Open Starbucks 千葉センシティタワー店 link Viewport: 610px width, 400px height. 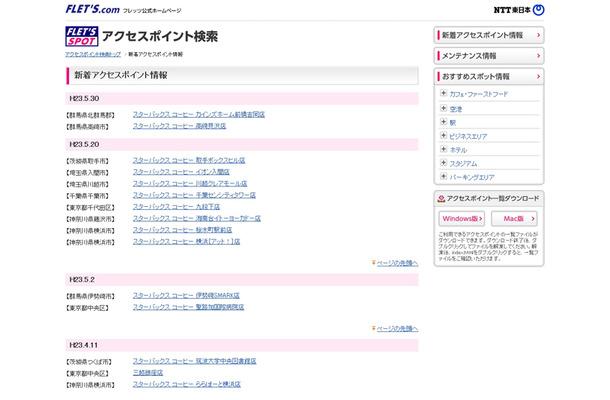(x=194, y=195)
